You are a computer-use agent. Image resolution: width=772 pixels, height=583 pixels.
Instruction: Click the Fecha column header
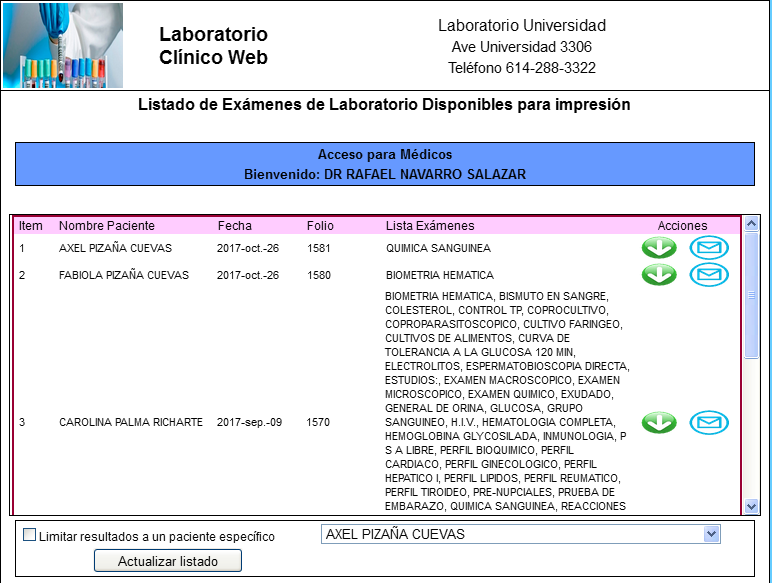click(235, 226)
